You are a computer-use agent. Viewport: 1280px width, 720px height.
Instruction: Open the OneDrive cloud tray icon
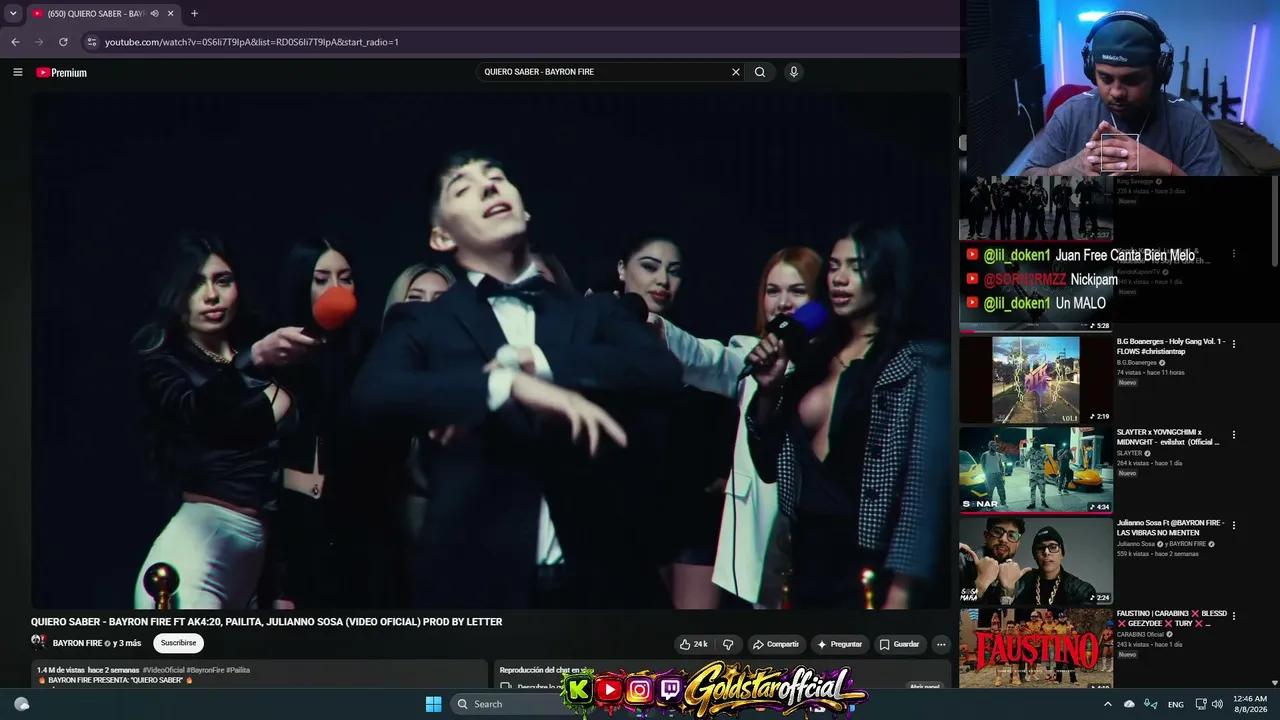[1129, 704]
